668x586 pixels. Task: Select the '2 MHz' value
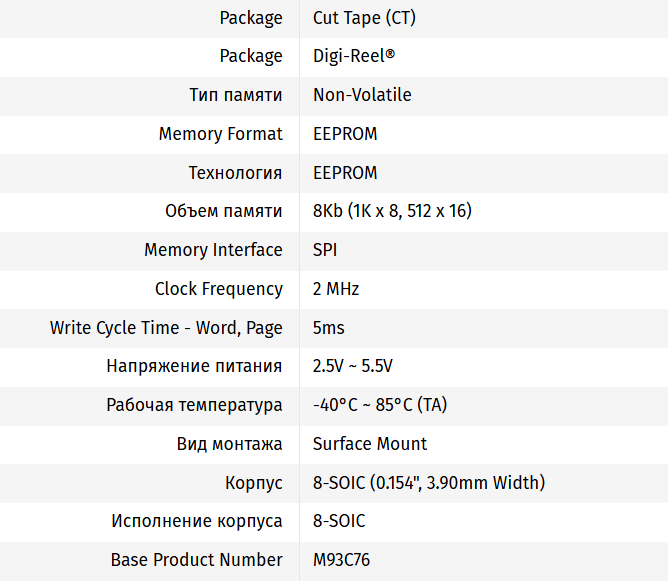point(336,289)
